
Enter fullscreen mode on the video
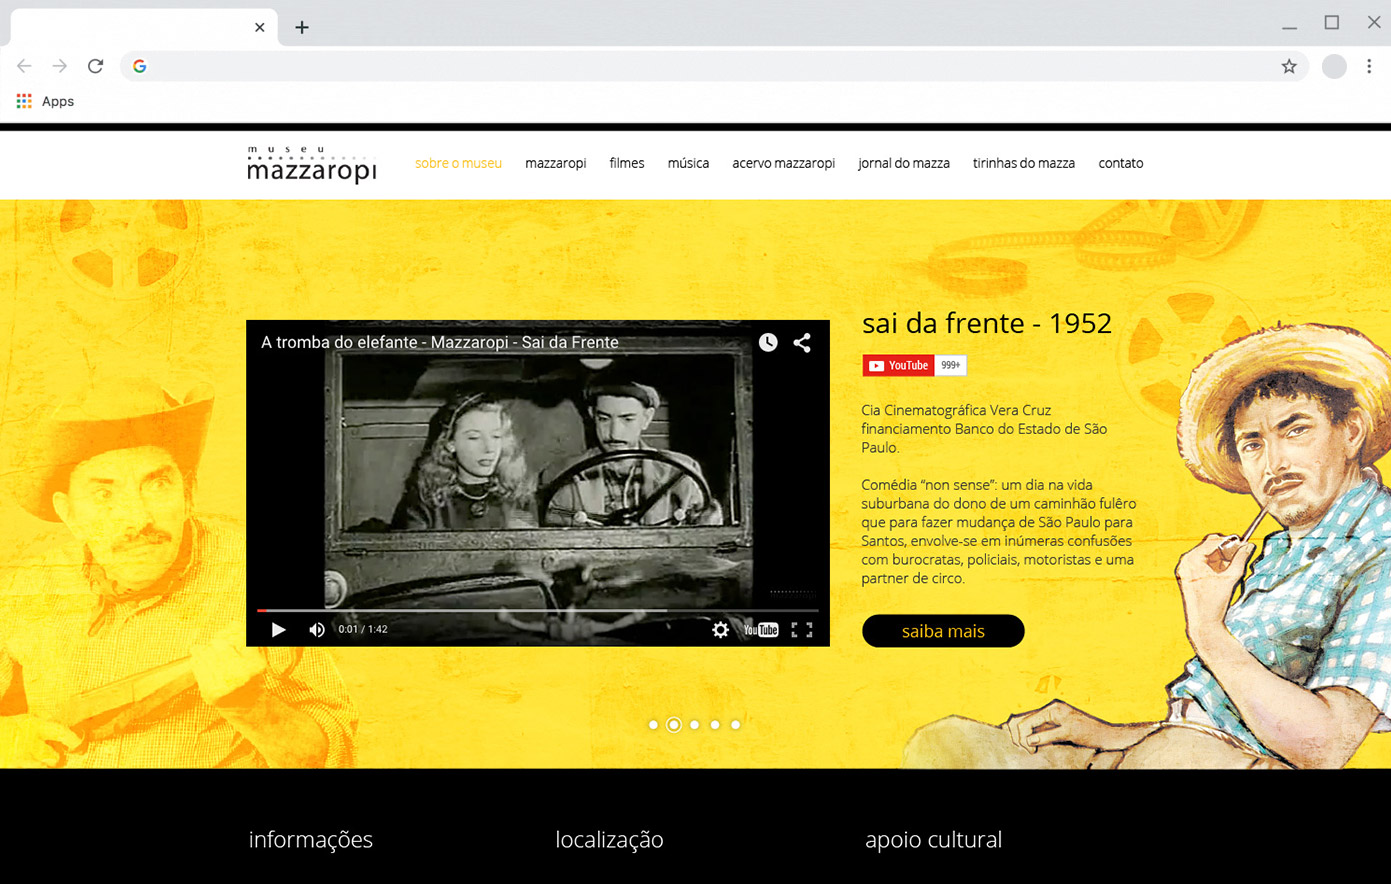(802, 629)
